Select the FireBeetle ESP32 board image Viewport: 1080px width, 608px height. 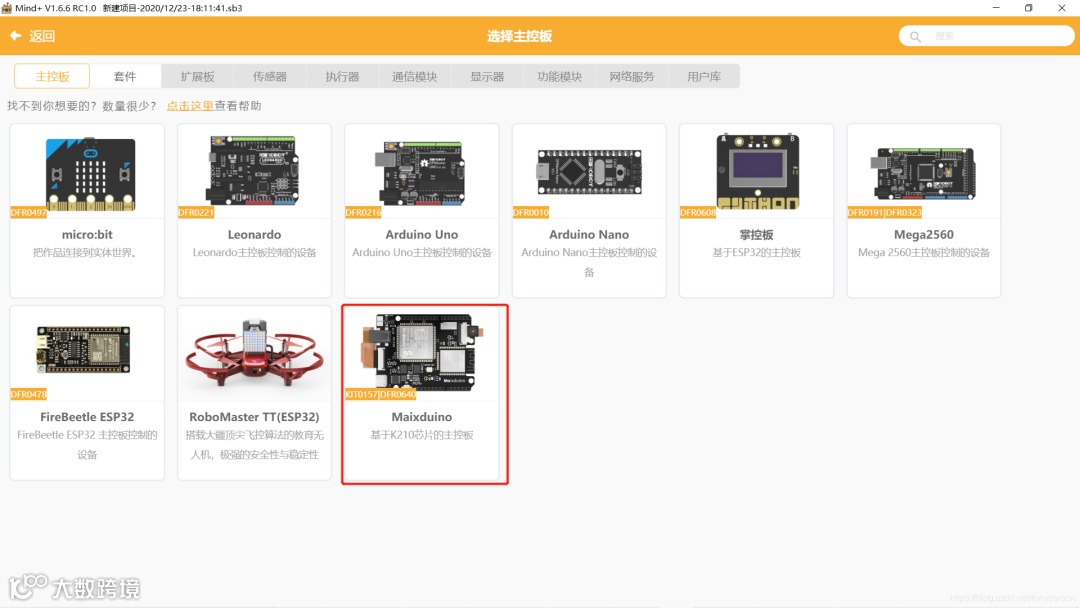pos(83,349)
